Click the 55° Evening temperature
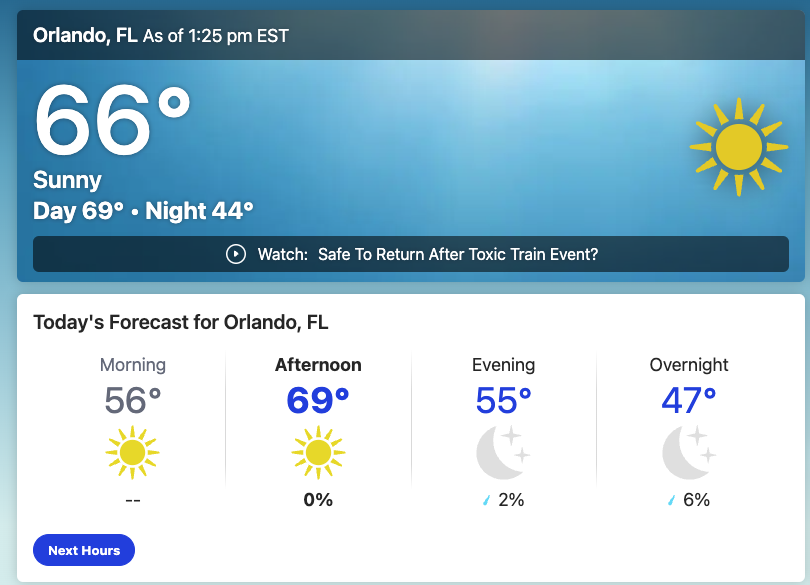Image resolution: width=810 pixels, height=585 pixels. pos(503,401)
